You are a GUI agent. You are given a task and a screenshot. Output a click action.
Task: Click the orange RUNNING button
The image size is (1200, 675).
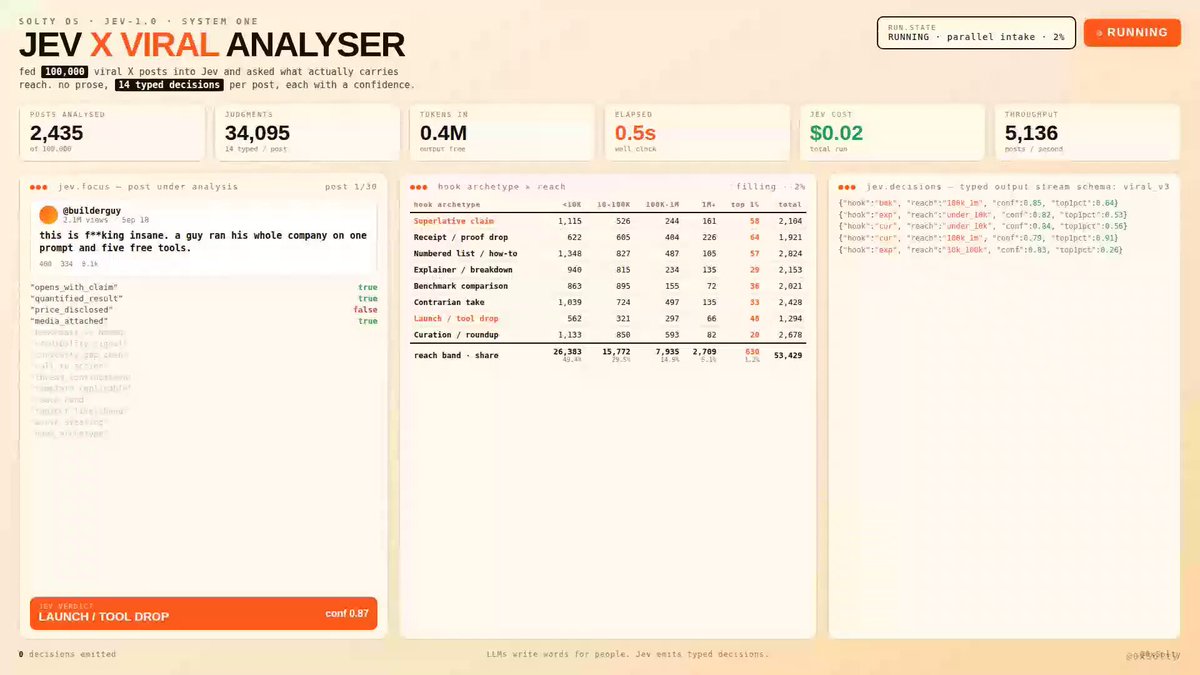pyautogui.click(x=1132, y=33)
